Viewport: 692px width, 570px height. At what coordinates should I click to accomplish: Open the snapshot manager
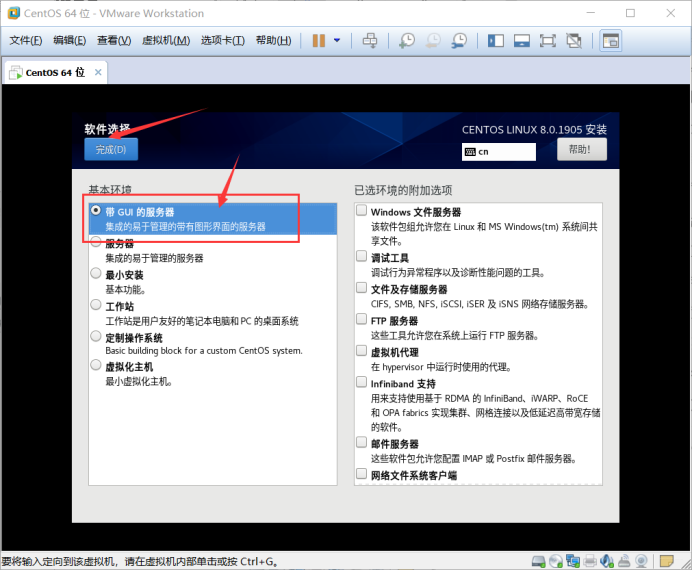tap(459, 41)
